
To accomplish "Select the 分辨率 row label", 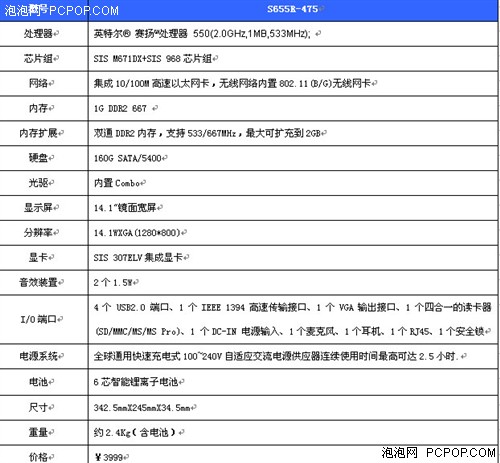I will (38, 233).
